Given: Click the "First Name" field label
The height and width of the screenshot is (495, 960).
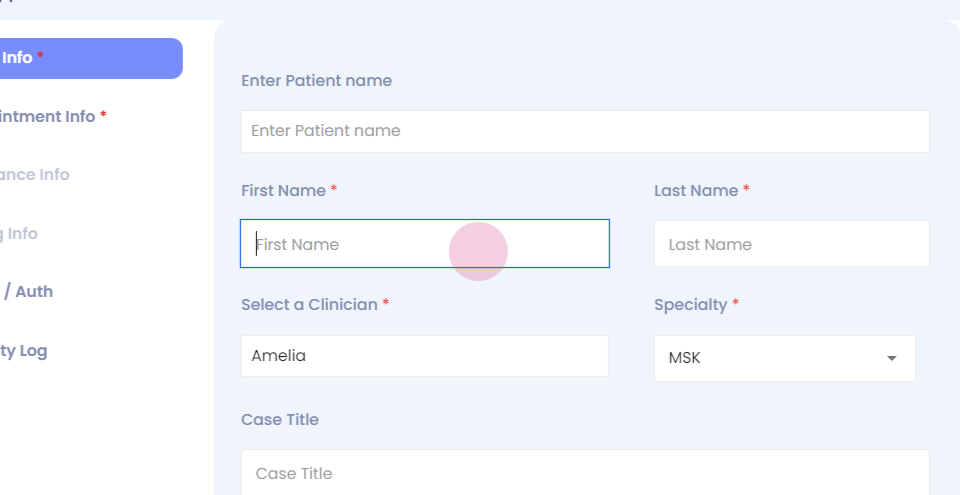Looking at the screenshot, I should pyautogui.click(x=283, y=190).
